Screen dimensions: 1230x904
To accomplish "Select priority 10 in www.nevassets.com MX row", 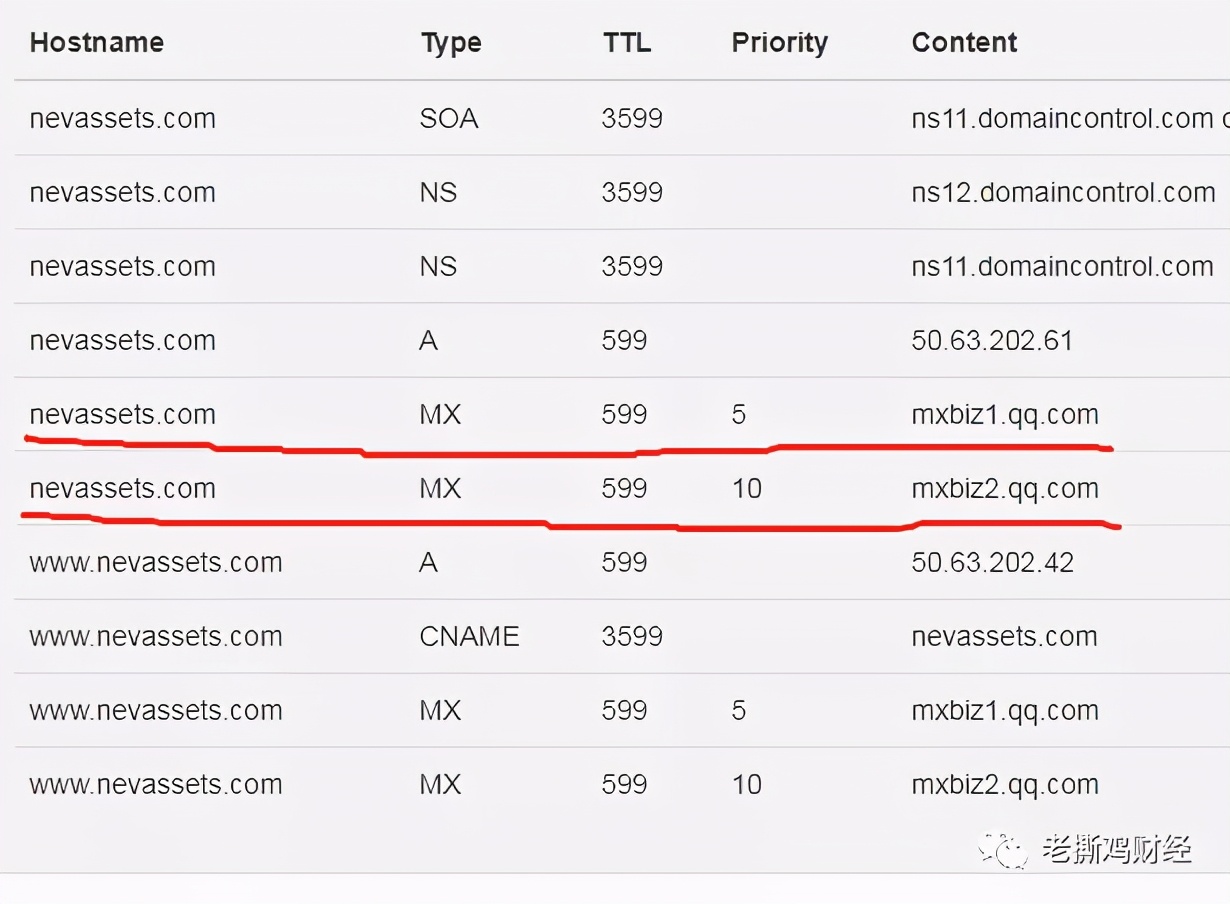I will [x=747, y=784].
